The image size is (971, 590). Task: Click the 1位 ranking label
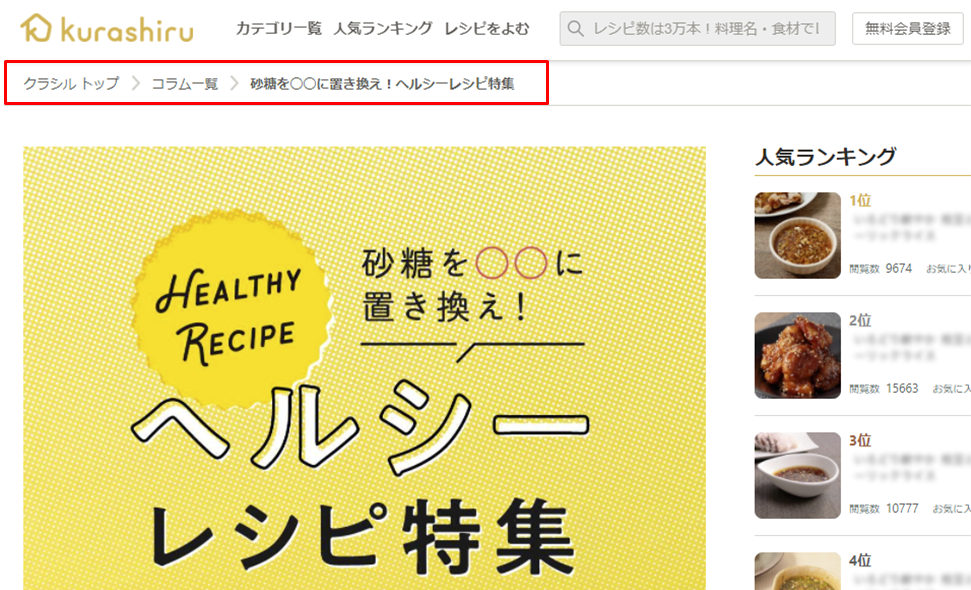860,201
